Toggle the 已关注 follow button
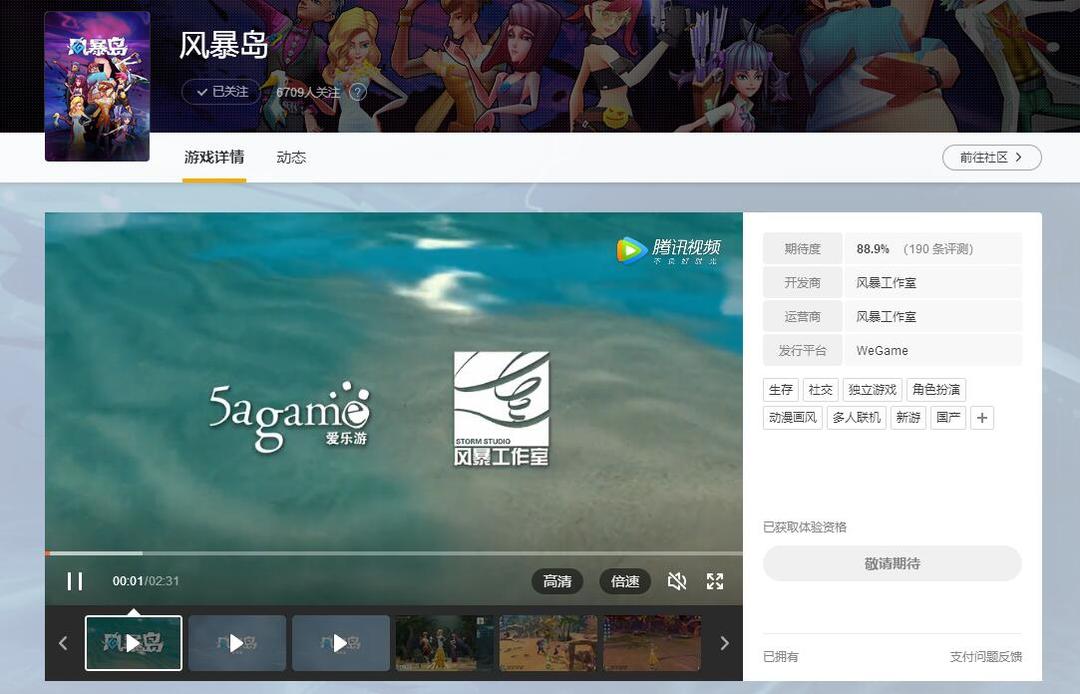The width and height of the screenshot is (1080, 694). (x=221, y=92)
